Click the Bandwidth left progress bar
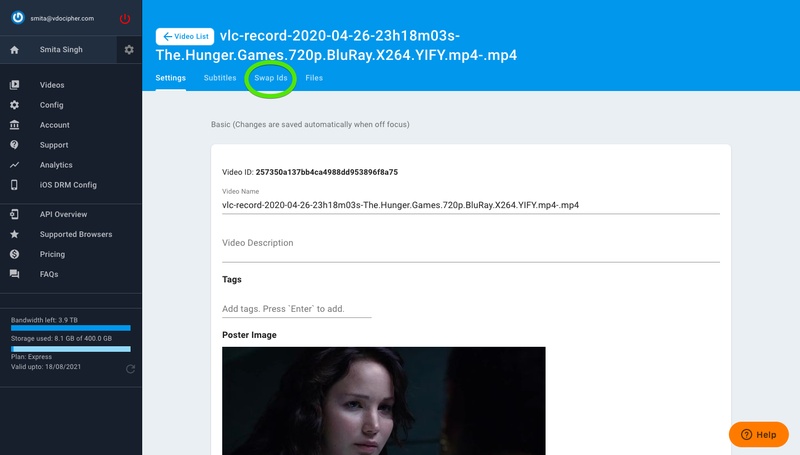 (x=71, y=328)
